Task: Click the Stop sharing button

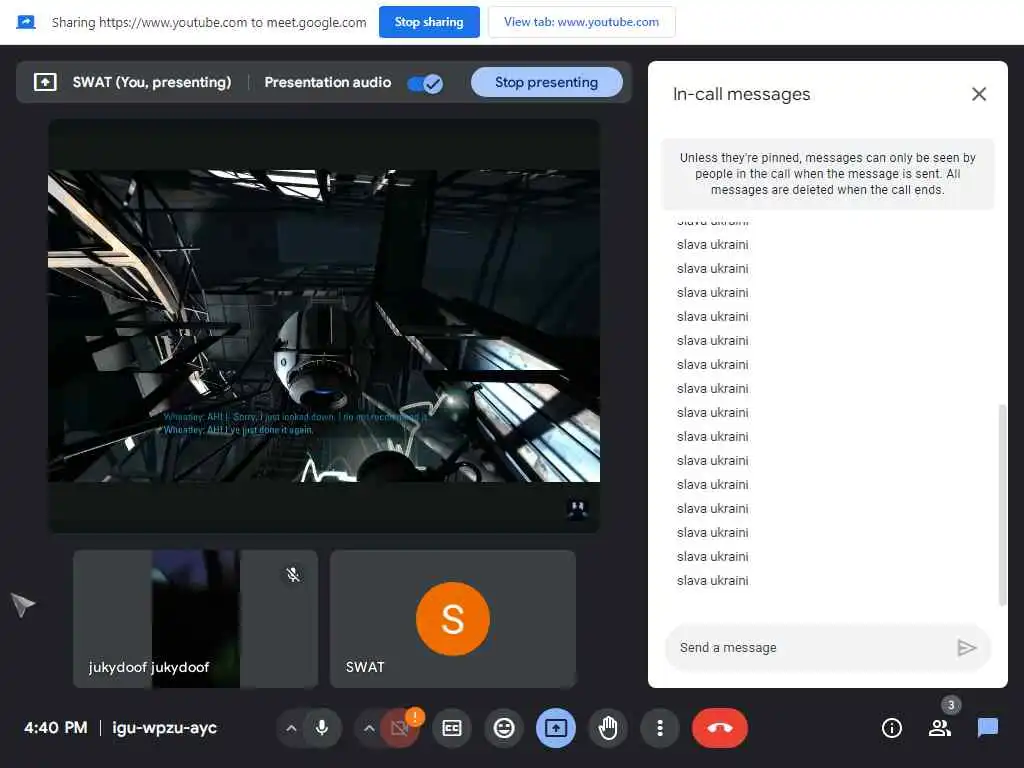Action: click(x=429, y=22)
